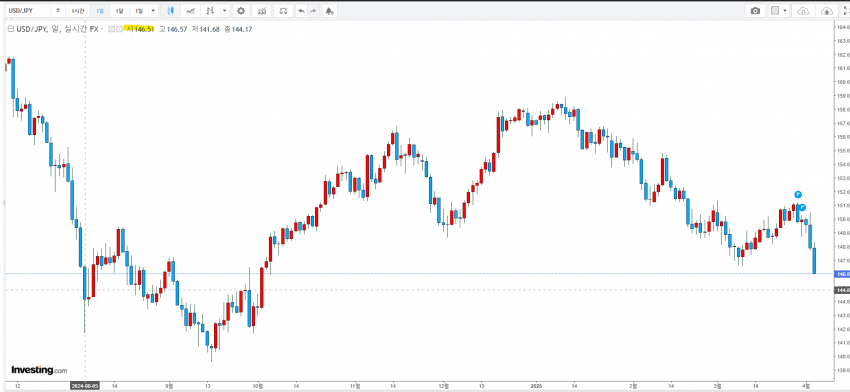Click the redo arrow
The image size is (850, 392).
[313, 10]
